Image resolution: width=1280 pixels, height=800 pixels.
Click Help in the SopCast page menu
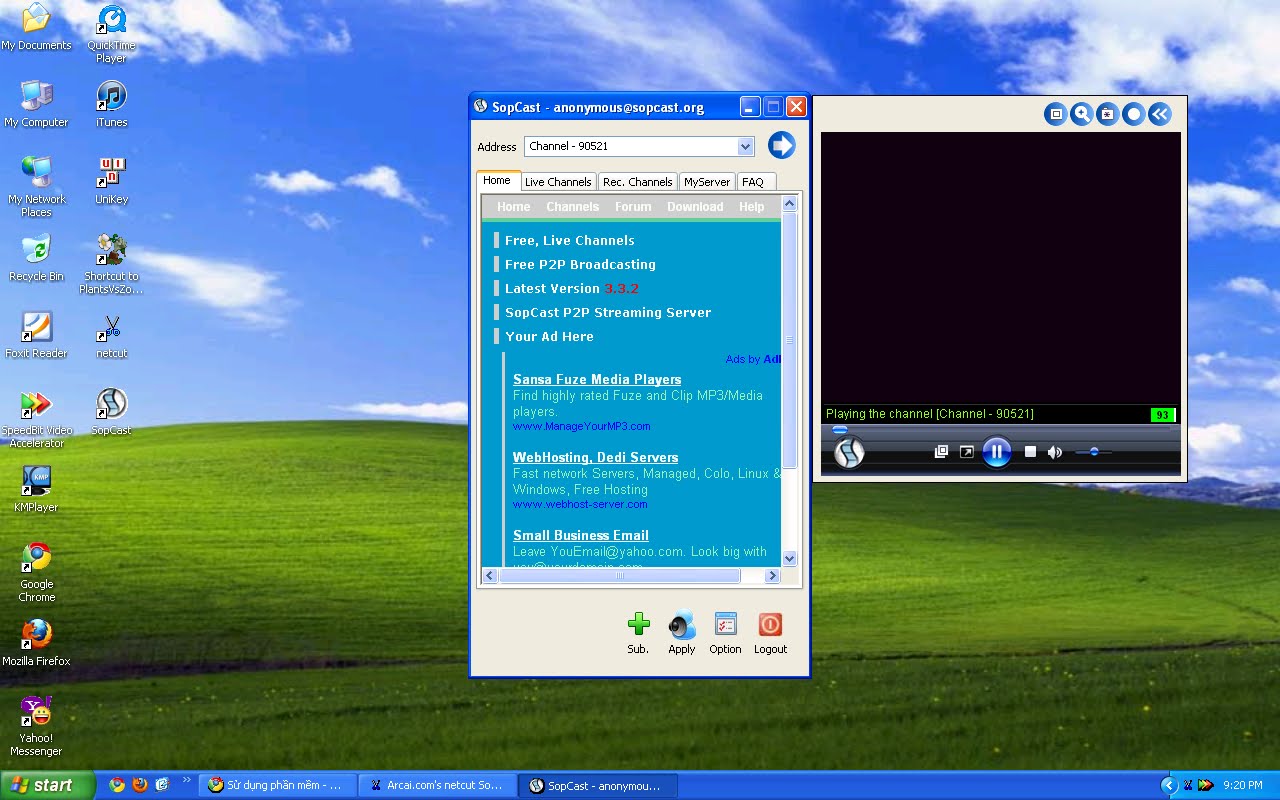pyautogui.click(x=752, y=207)
